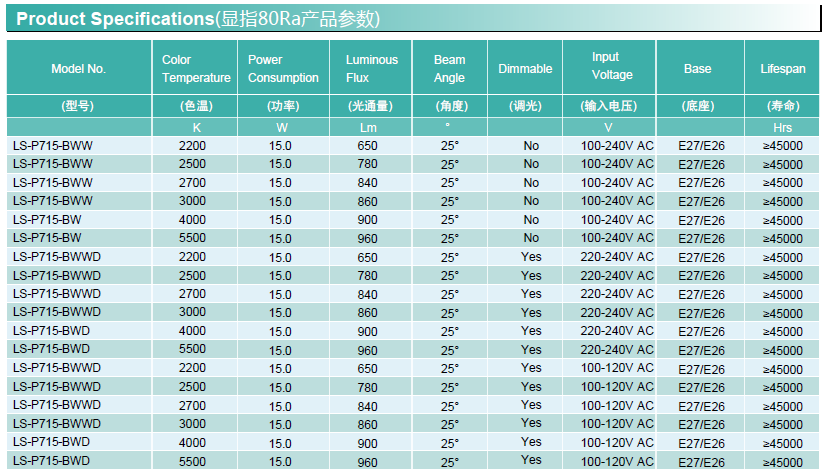Select the Model No. column header
This screenshot has height=475, width=827.
[x=78, y=69]
